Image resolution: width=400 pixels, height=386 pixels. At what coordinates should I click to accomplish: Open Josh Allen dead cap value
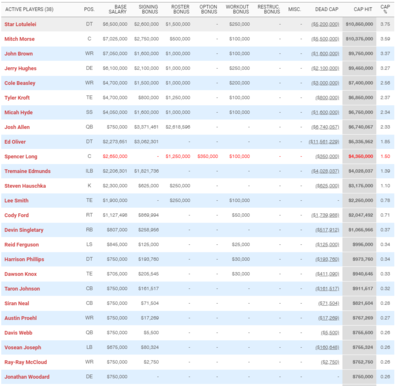pyautogui.click(x=325, y=127)
